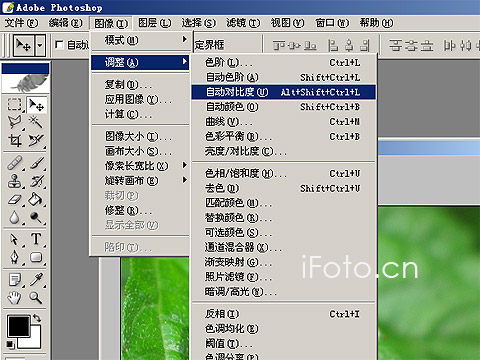Select the Zoom magnifier tool
The image size is (480, 360).
[x=36, y=297]
